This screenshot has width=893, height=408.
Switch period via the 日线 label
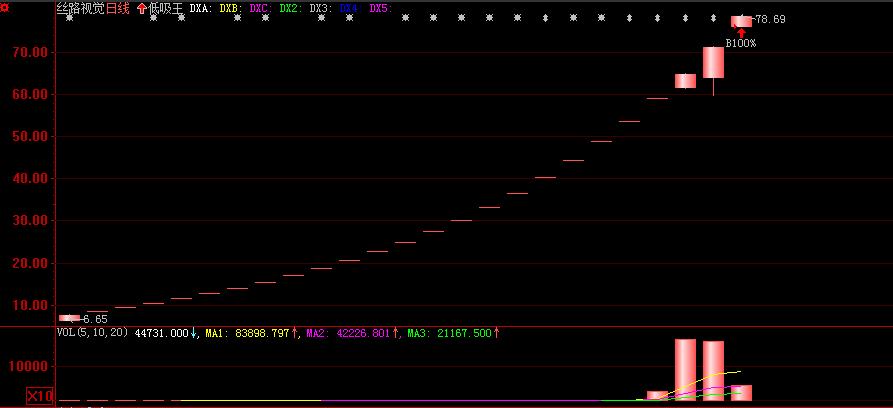[118, 9]
